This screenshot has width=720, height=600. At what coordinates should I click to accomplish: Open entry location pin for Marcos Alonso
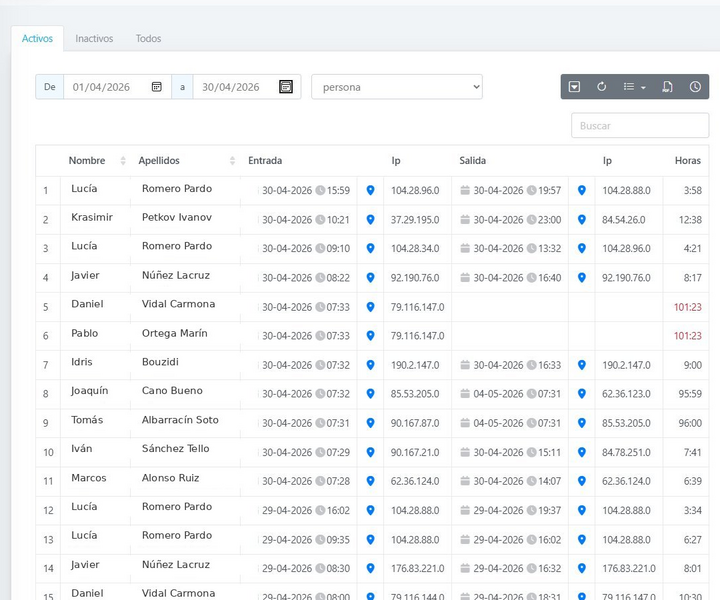371,481
